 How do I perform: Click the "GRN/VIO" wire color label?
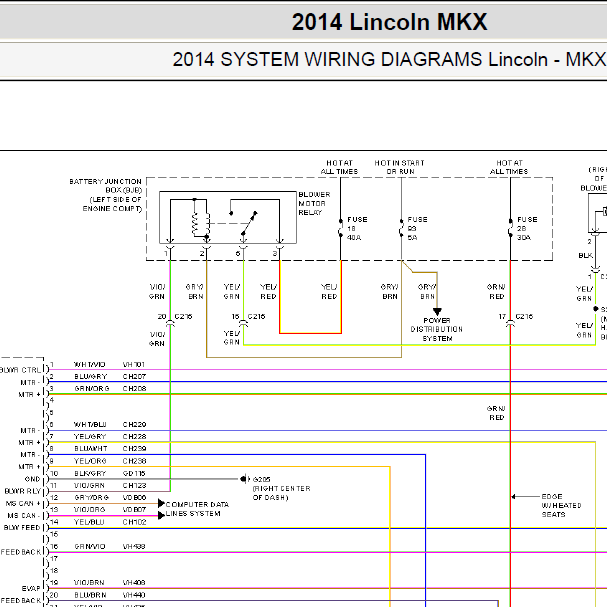89,547
